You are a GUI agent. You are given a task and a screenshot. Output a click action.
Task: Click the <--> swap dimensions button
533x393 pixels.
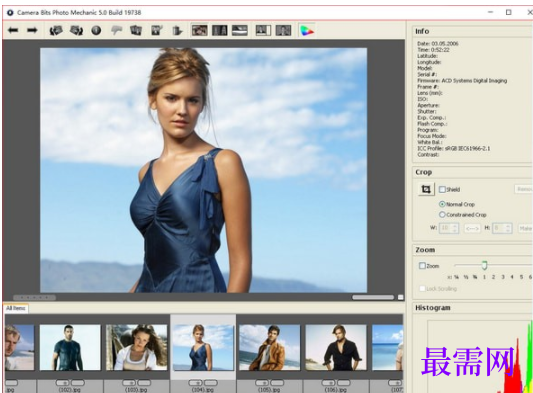(472, 228)
